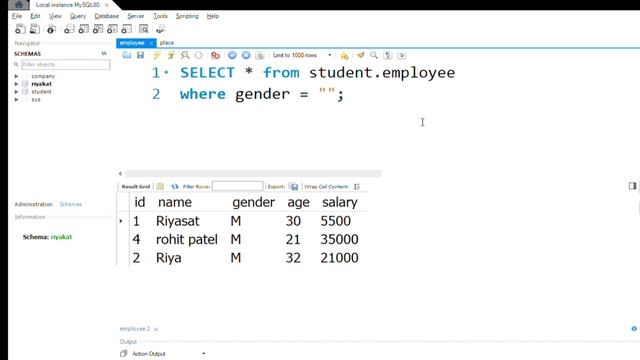Click the beautify query broom icon
The height and width of the screenshot is (360, 640).
point(360,55)
